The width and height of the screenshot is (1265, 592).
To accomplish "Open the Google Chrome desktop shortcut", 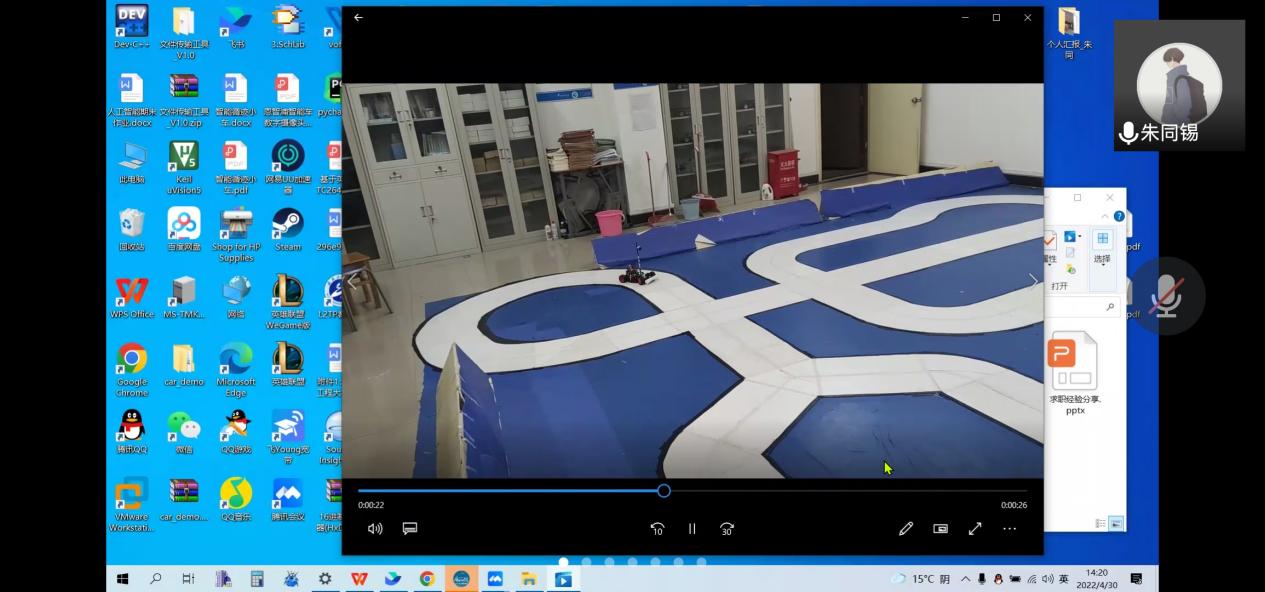I will pyautogui.click(x=132, y=365).
